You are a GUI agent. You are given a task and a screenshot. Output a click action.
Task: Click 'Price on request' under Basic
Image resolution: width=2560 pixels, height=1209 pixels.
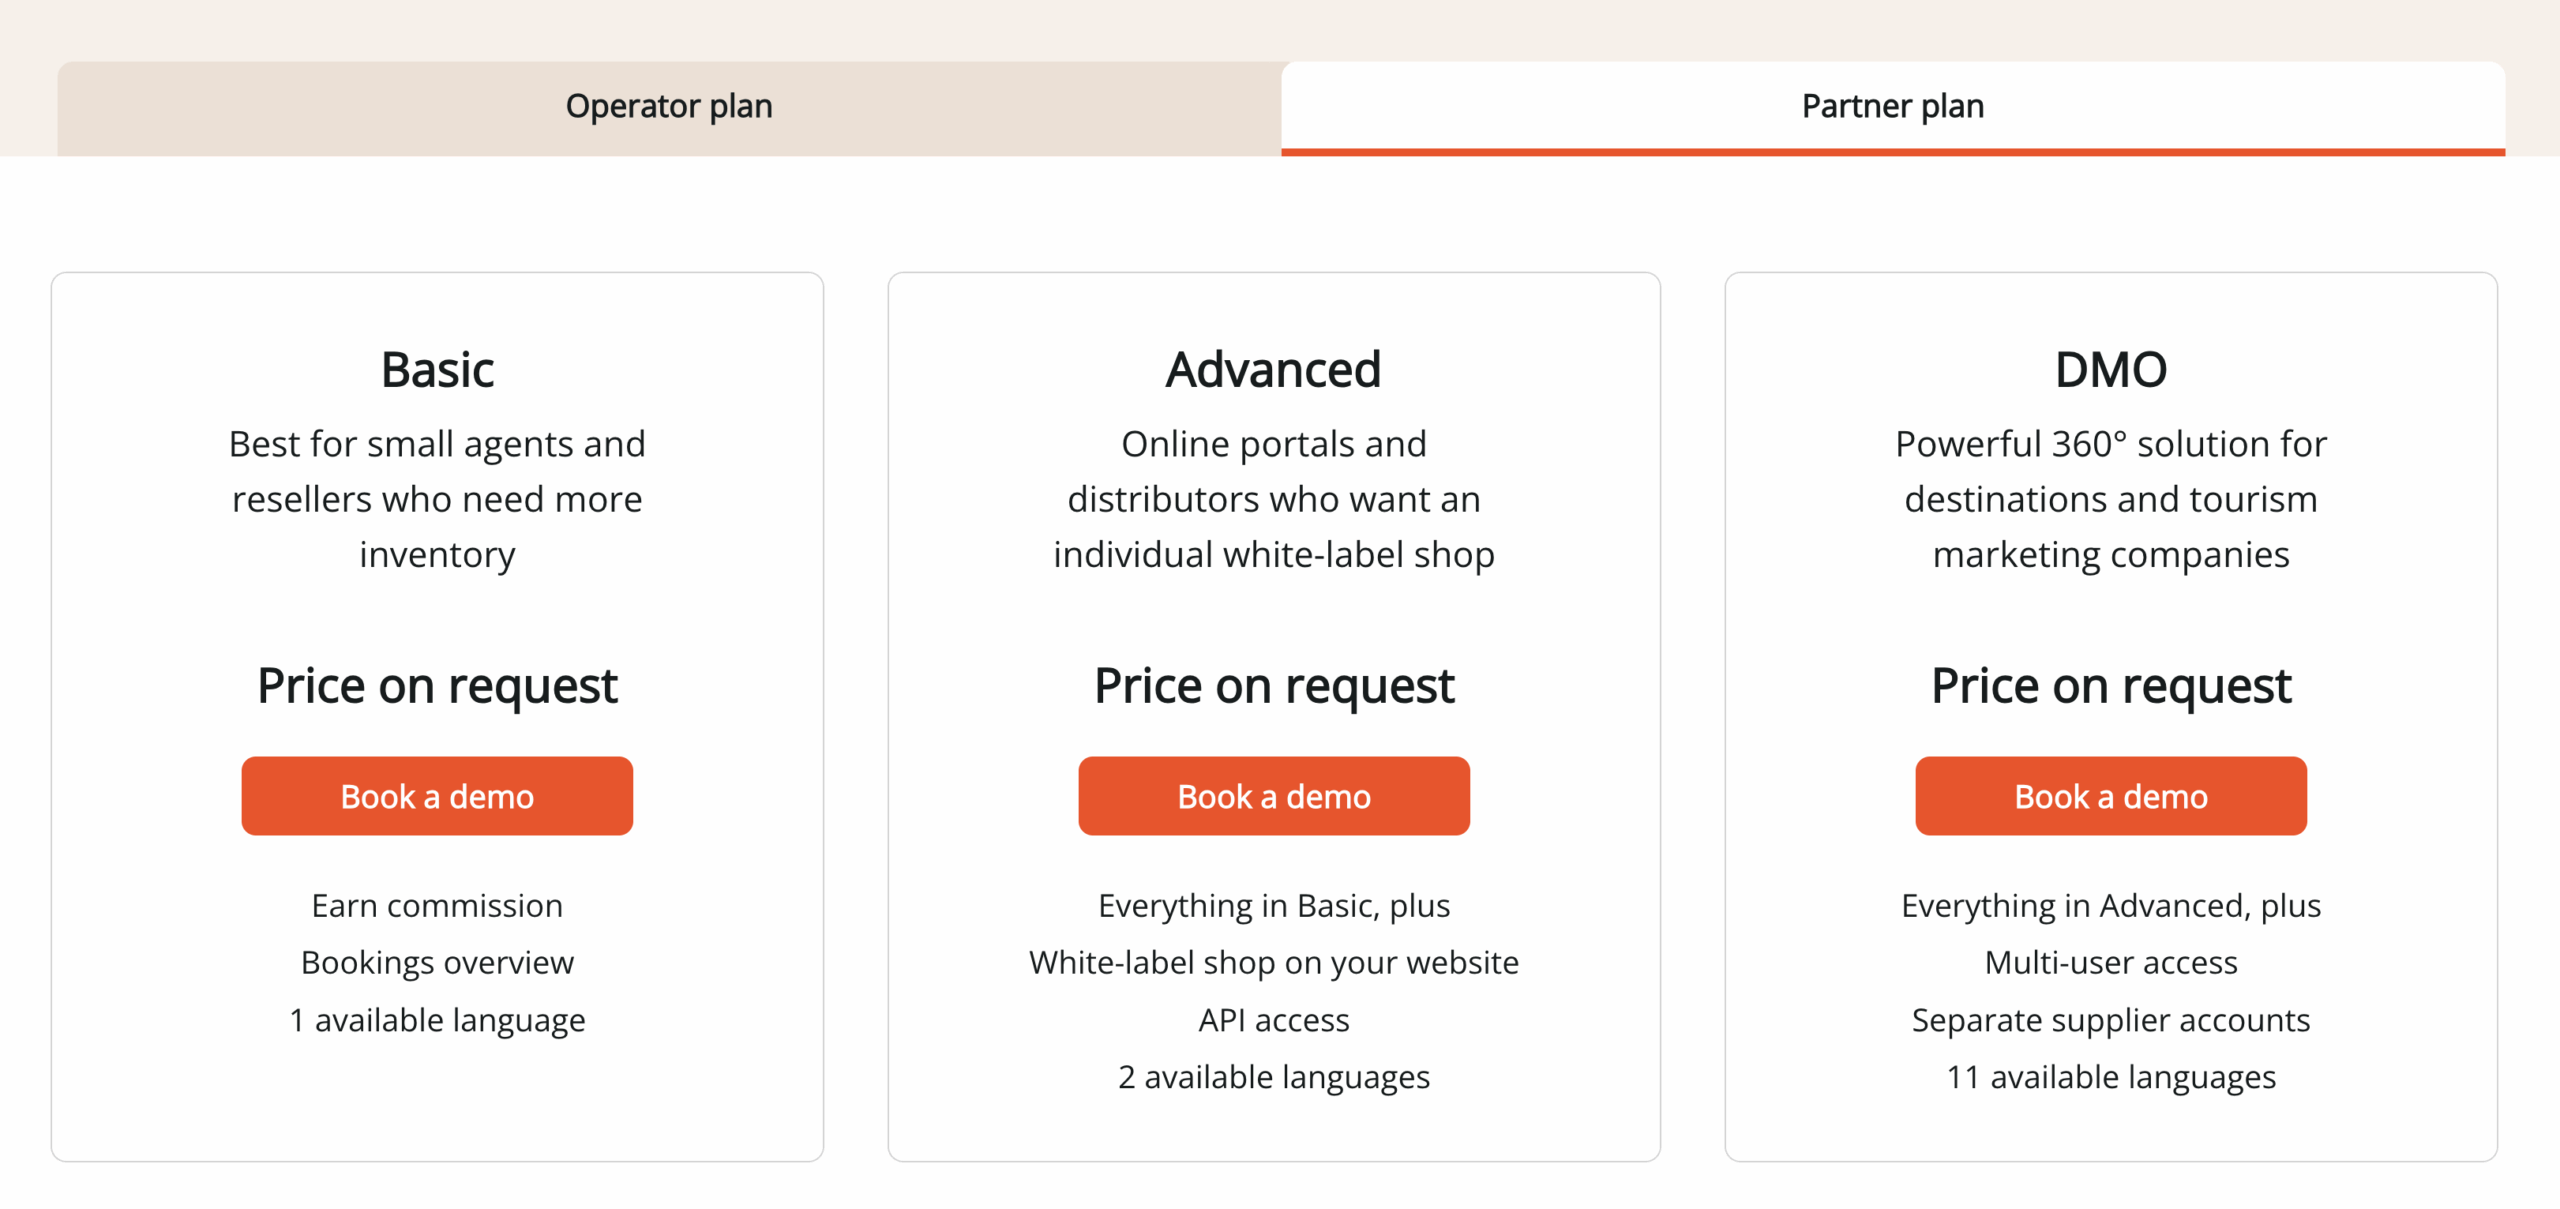point(437,684)
